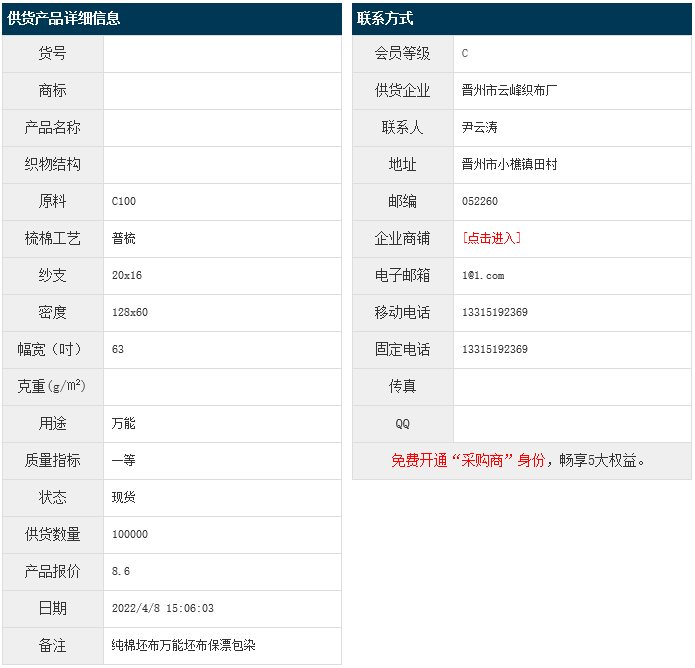Click the remark text 纯棉坯布万能坯布保漂包染
The width and height of the screenshot is (695, 668).
click(184, 645)
